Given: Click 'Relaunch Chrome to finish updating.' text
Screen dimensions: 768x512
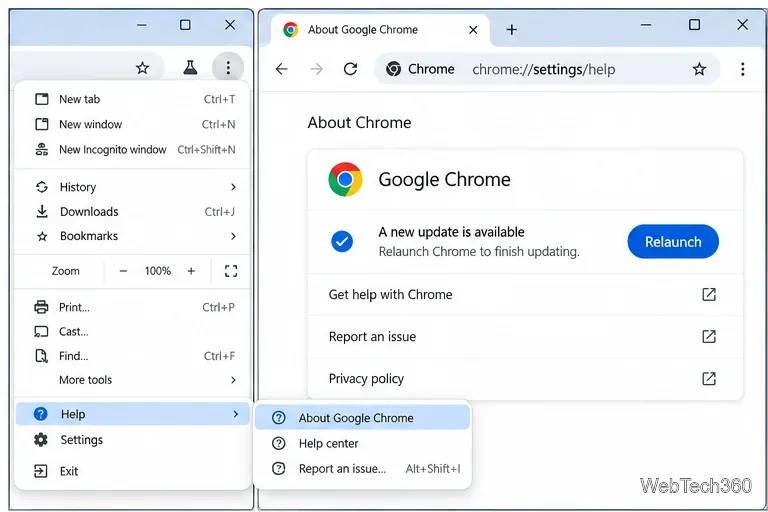Looking at the screenshot, I should [x=479, y=252].
